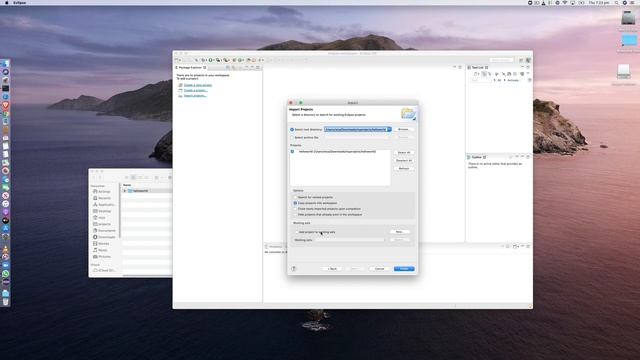The image size is (640, 360).
Task: Click Open Perspective icon in Eclipse toolbar
Action: tap(521, 60)
